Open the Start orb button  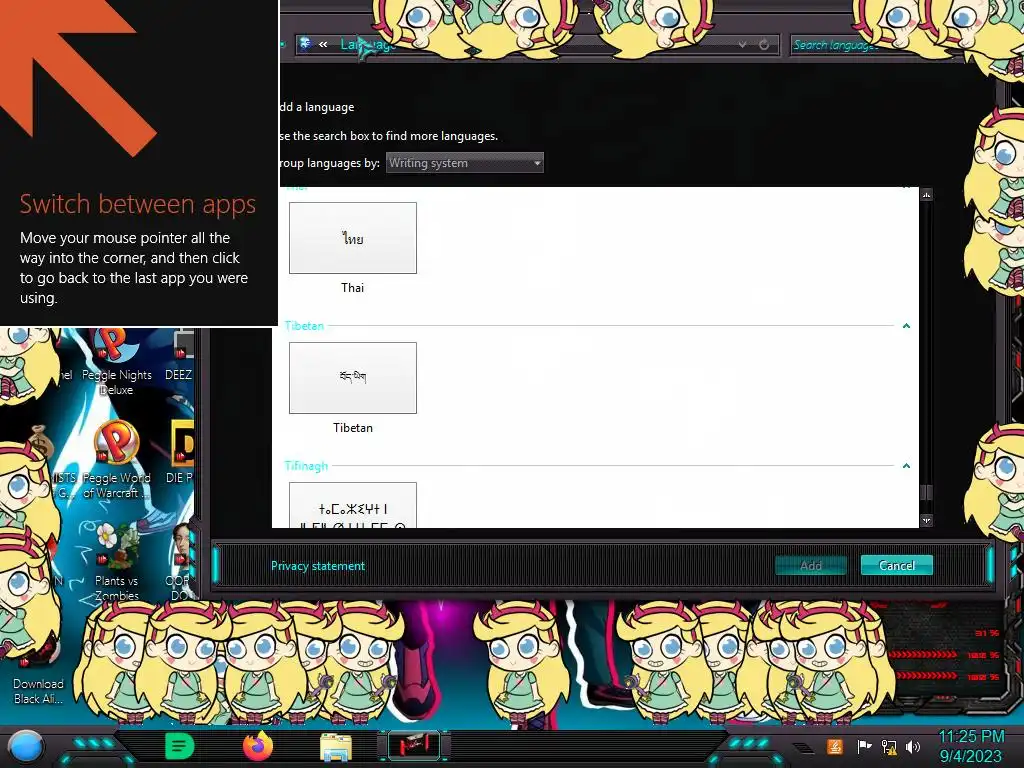point(26,746)
